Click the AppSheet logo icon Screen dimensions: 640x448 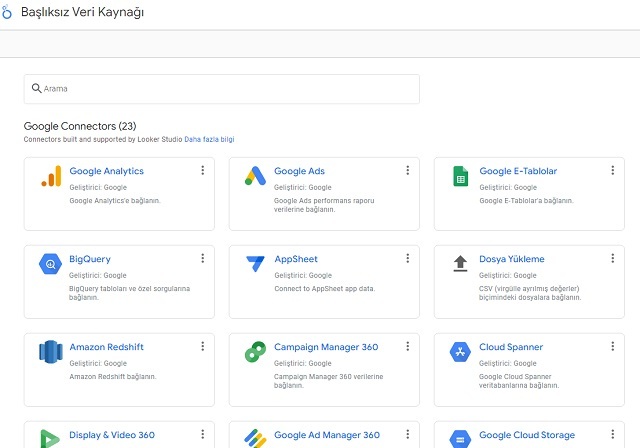pos(256,264)
